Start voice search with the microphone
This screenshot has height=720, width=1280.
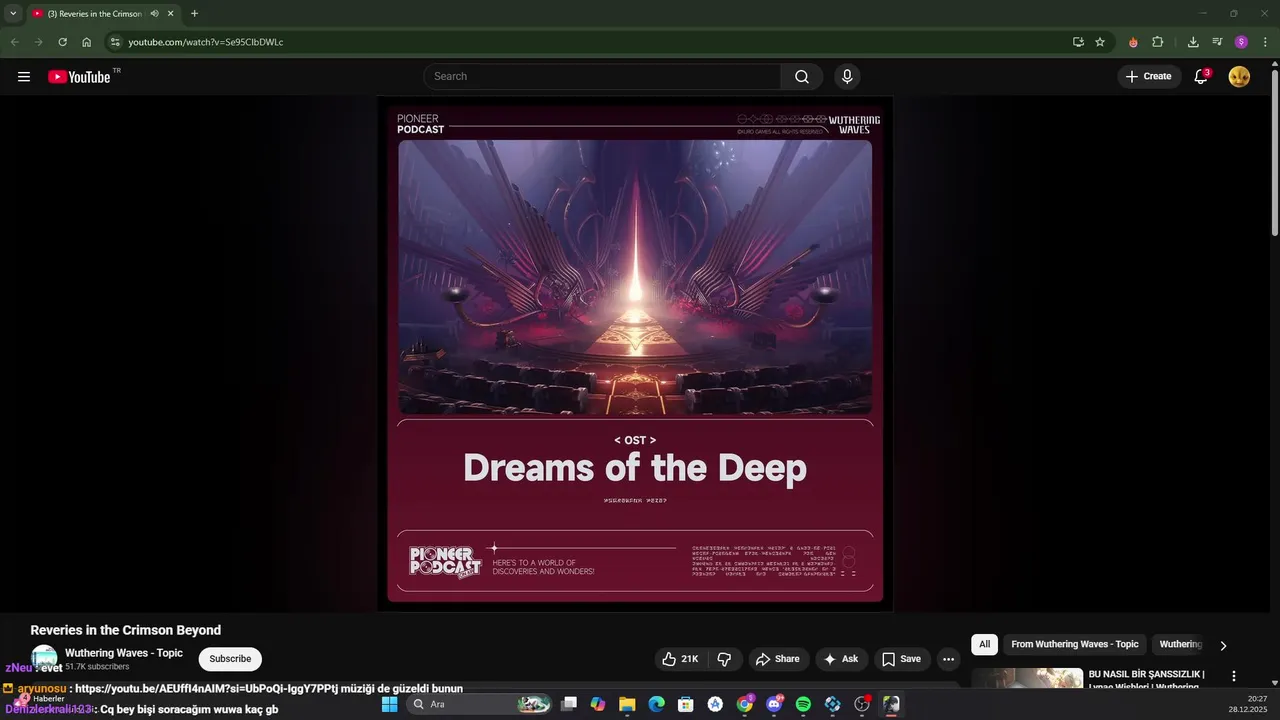847,76
